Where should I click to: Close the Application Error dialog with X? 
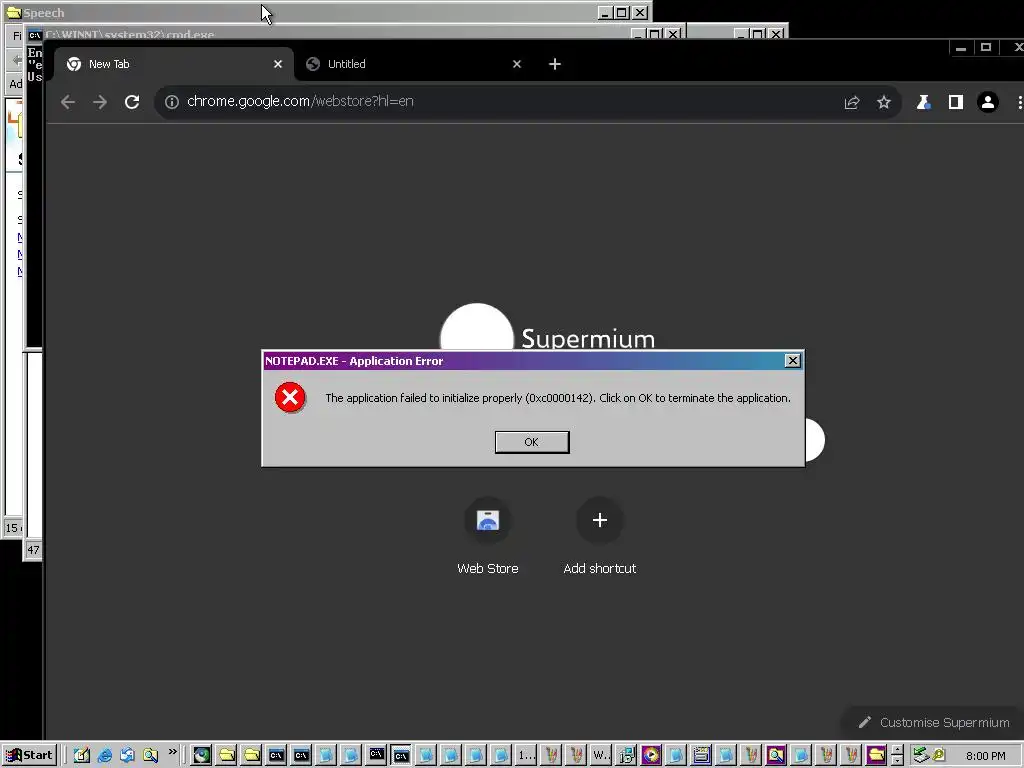(792, 360)
